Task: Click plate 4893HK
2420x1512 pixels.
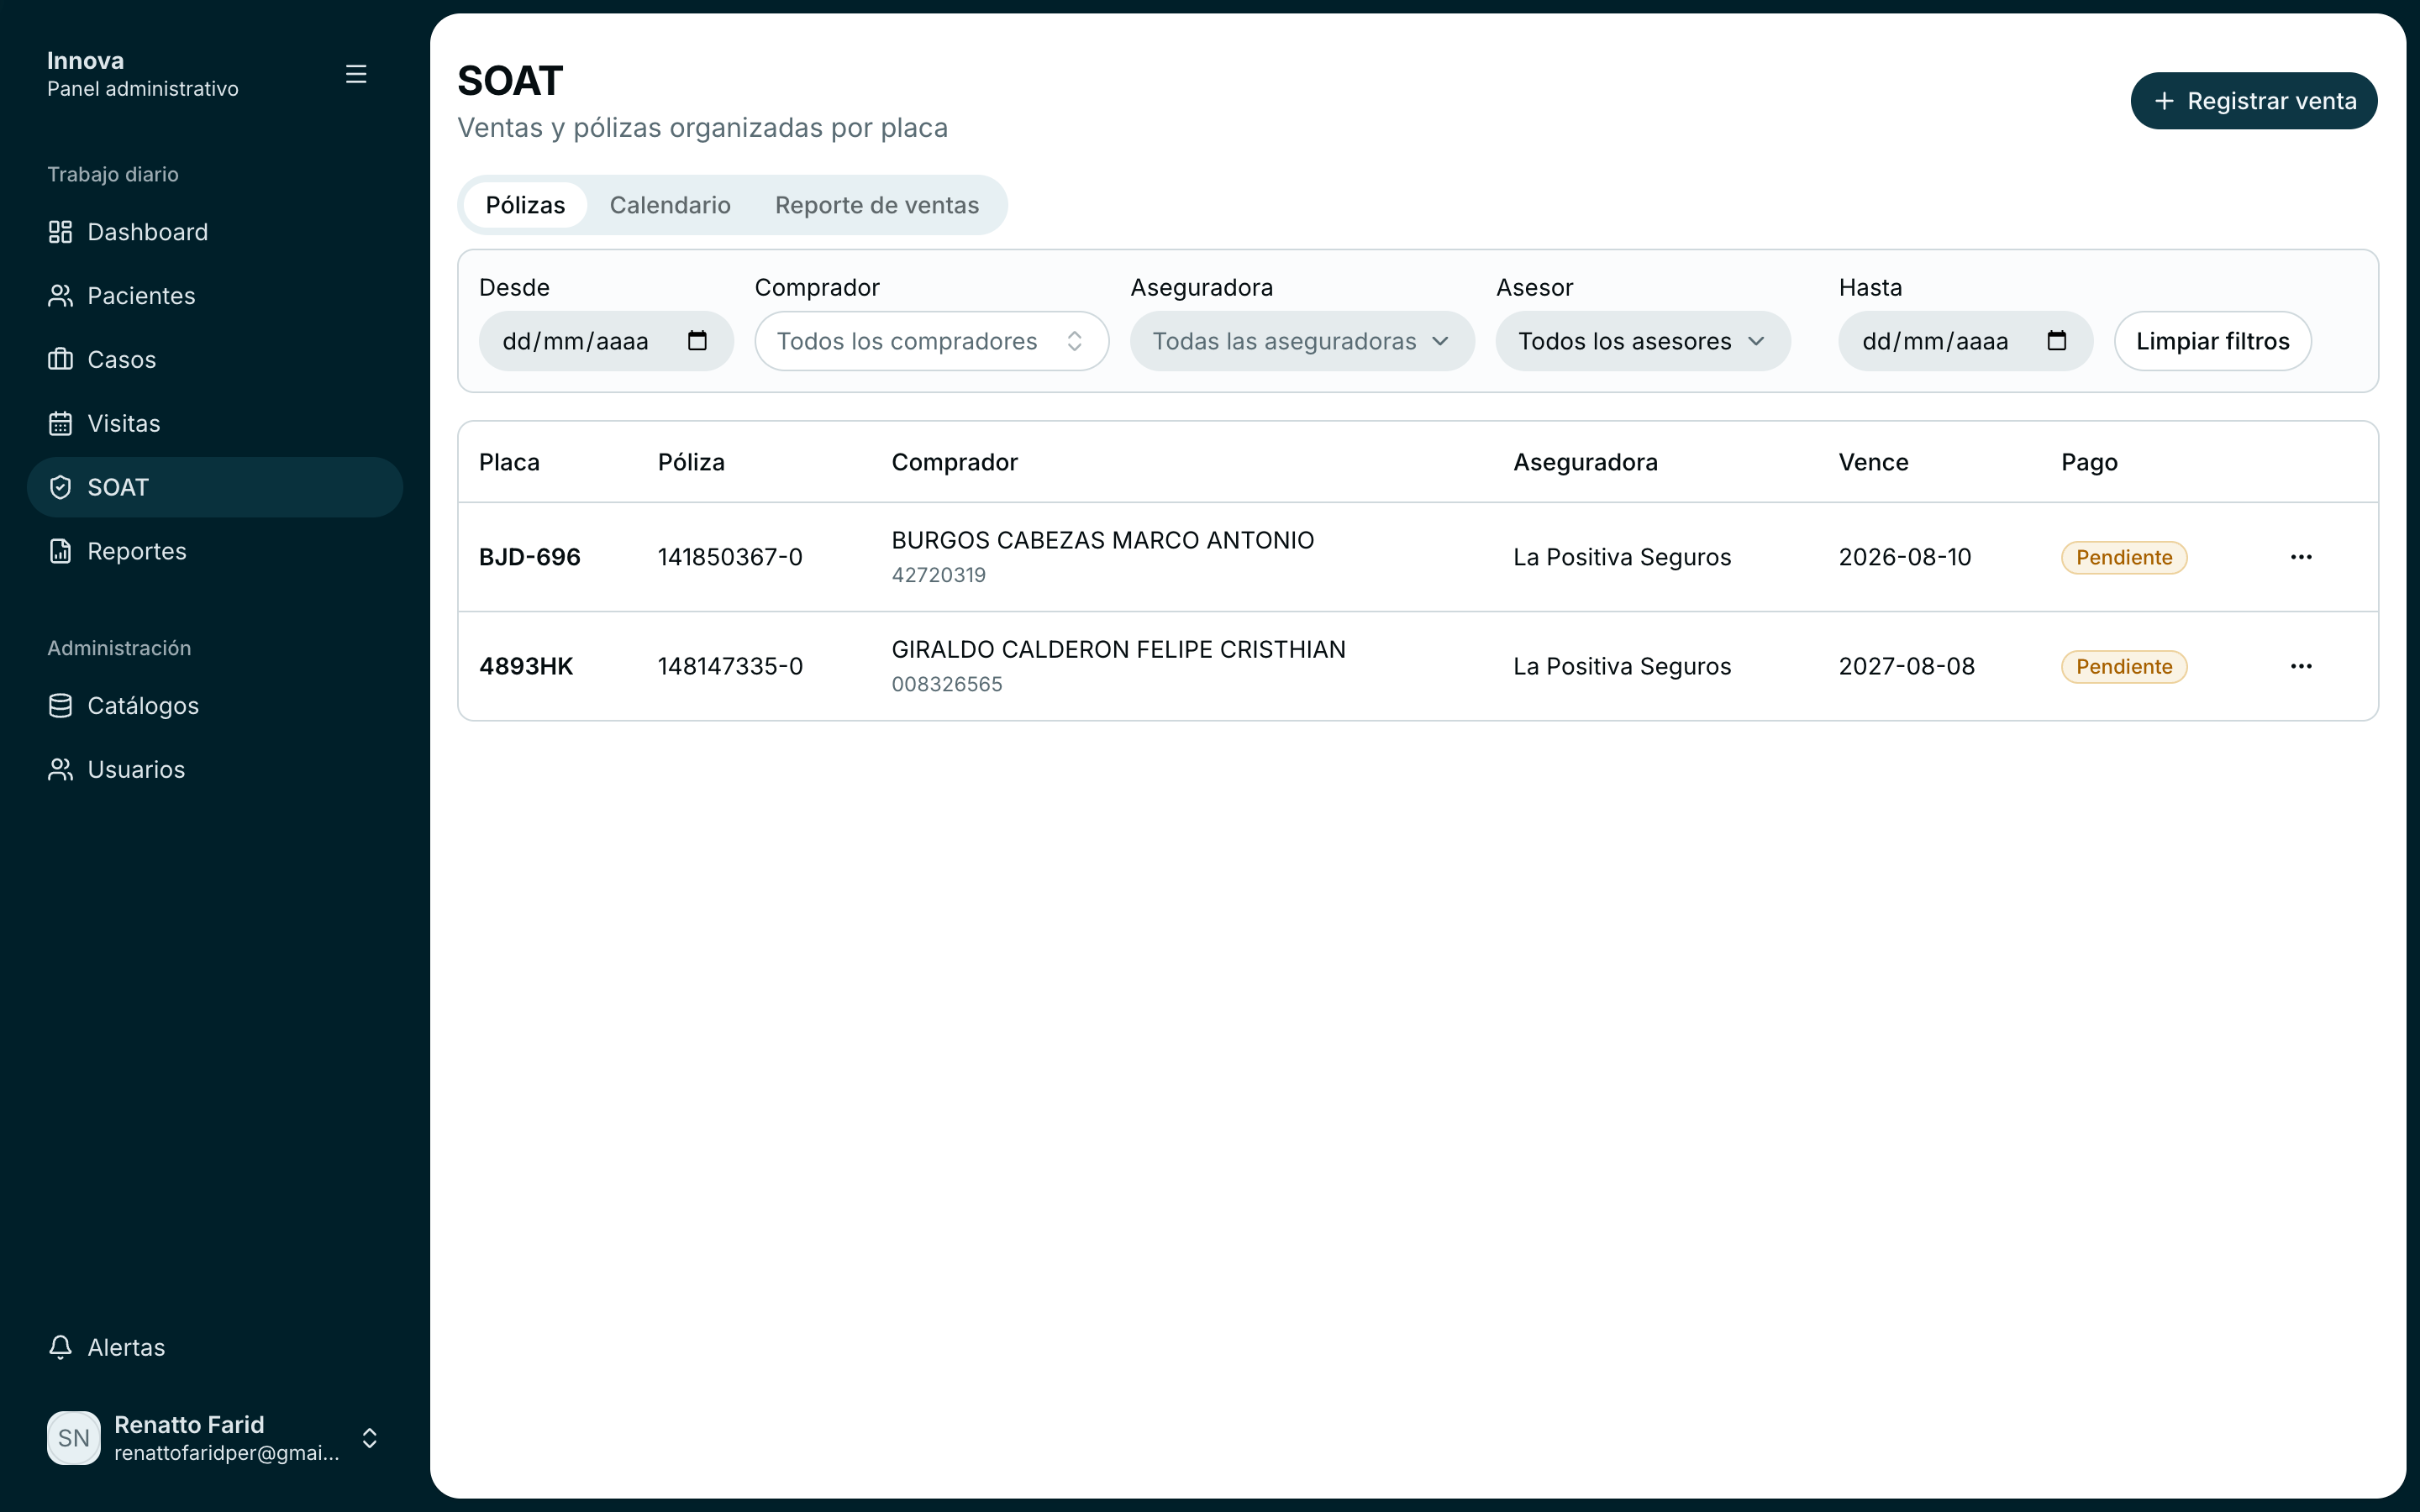Action: [x=526, y=666]
